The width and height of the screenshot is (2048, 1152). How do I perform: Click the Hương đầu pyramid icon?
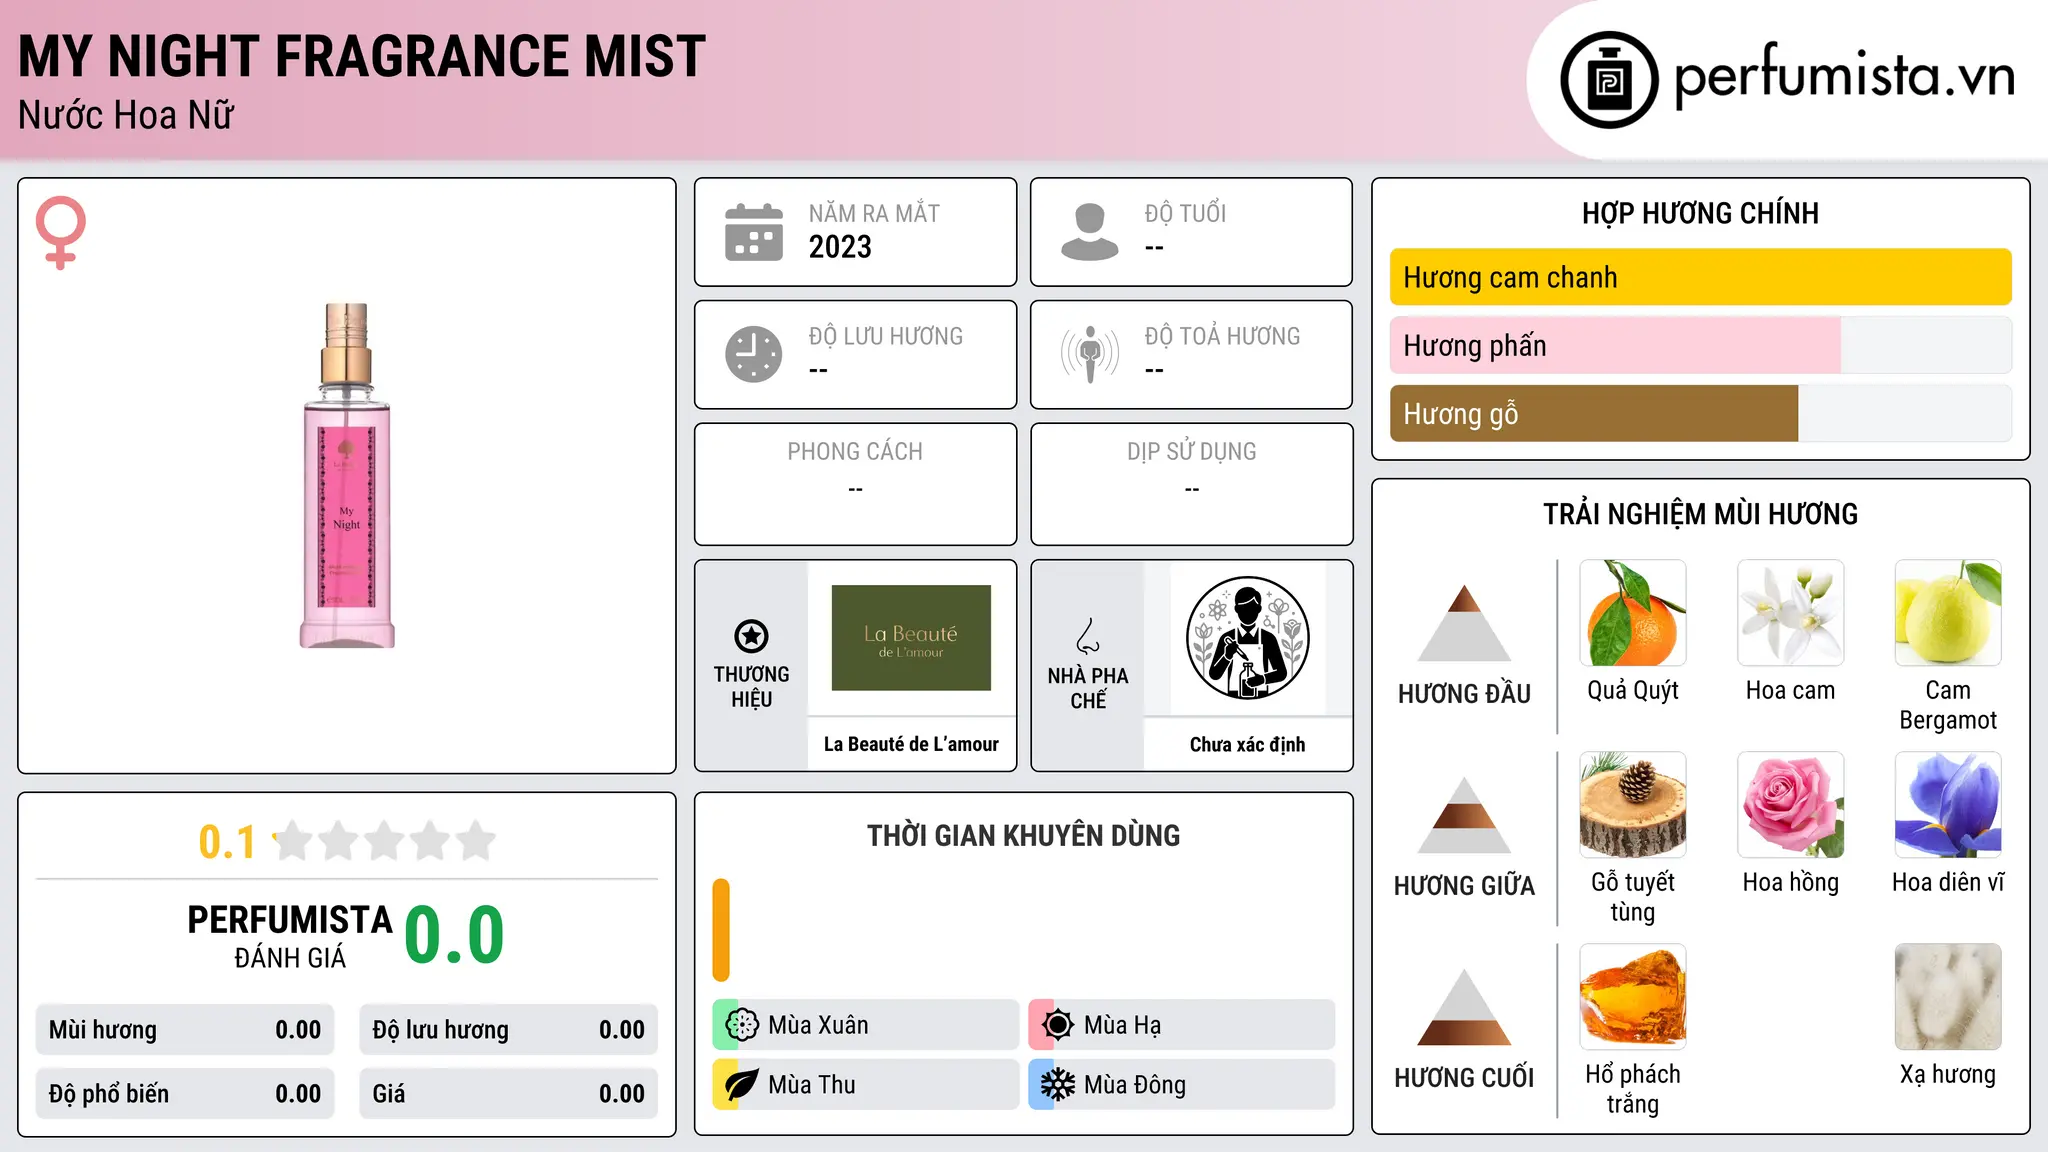click(x=1464, y=623)
